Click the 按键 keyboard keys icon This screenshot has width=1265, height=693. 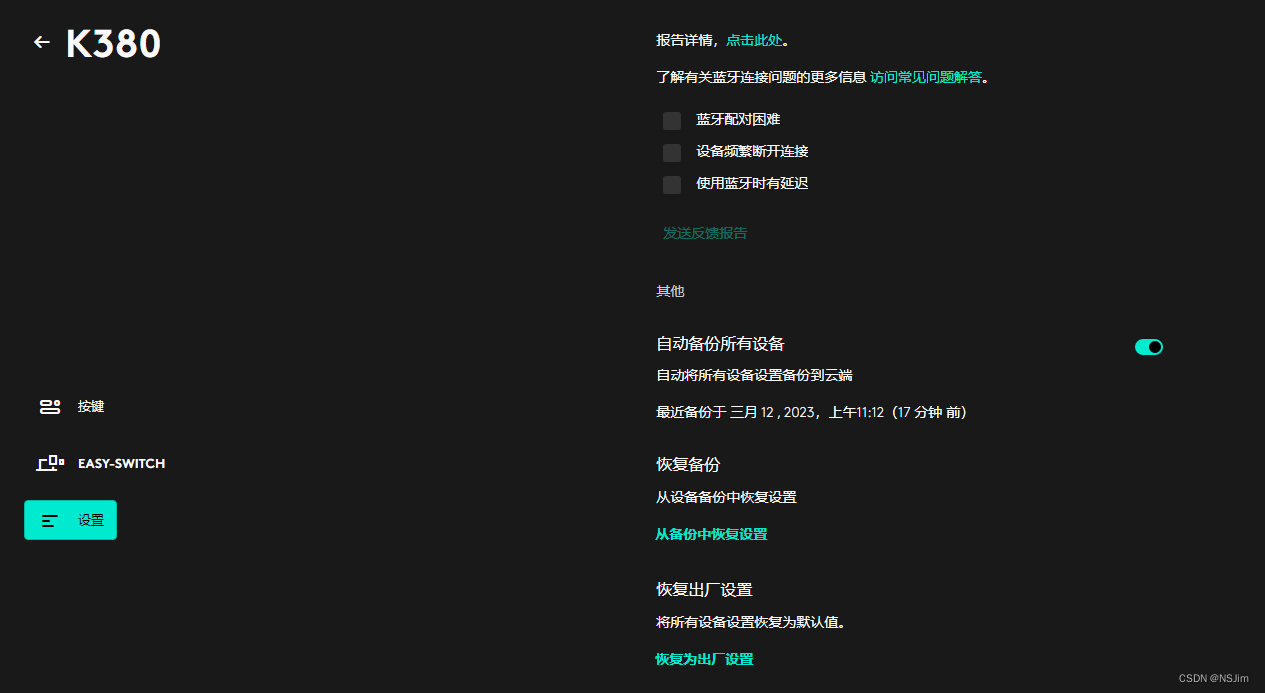click(x=50, y=407)
